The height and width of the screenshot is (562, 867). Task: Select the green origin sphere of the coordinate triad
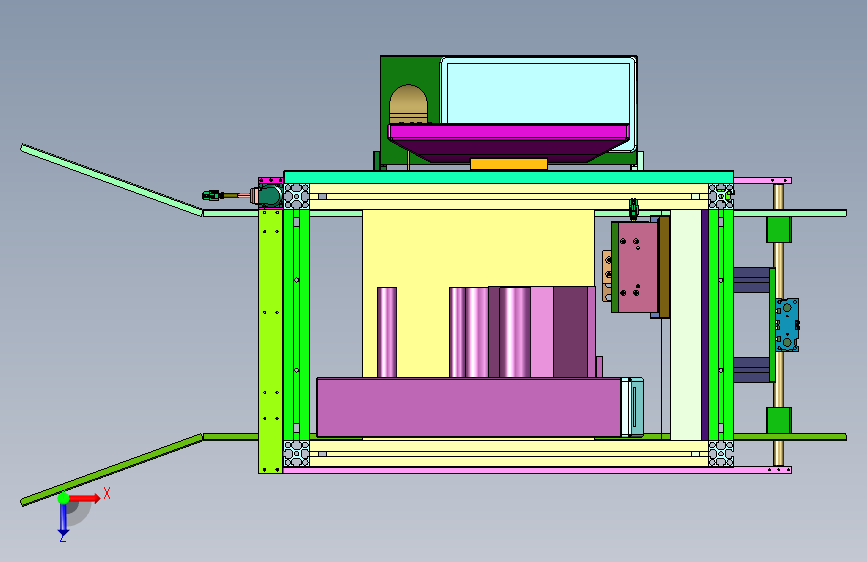point(64,498)
